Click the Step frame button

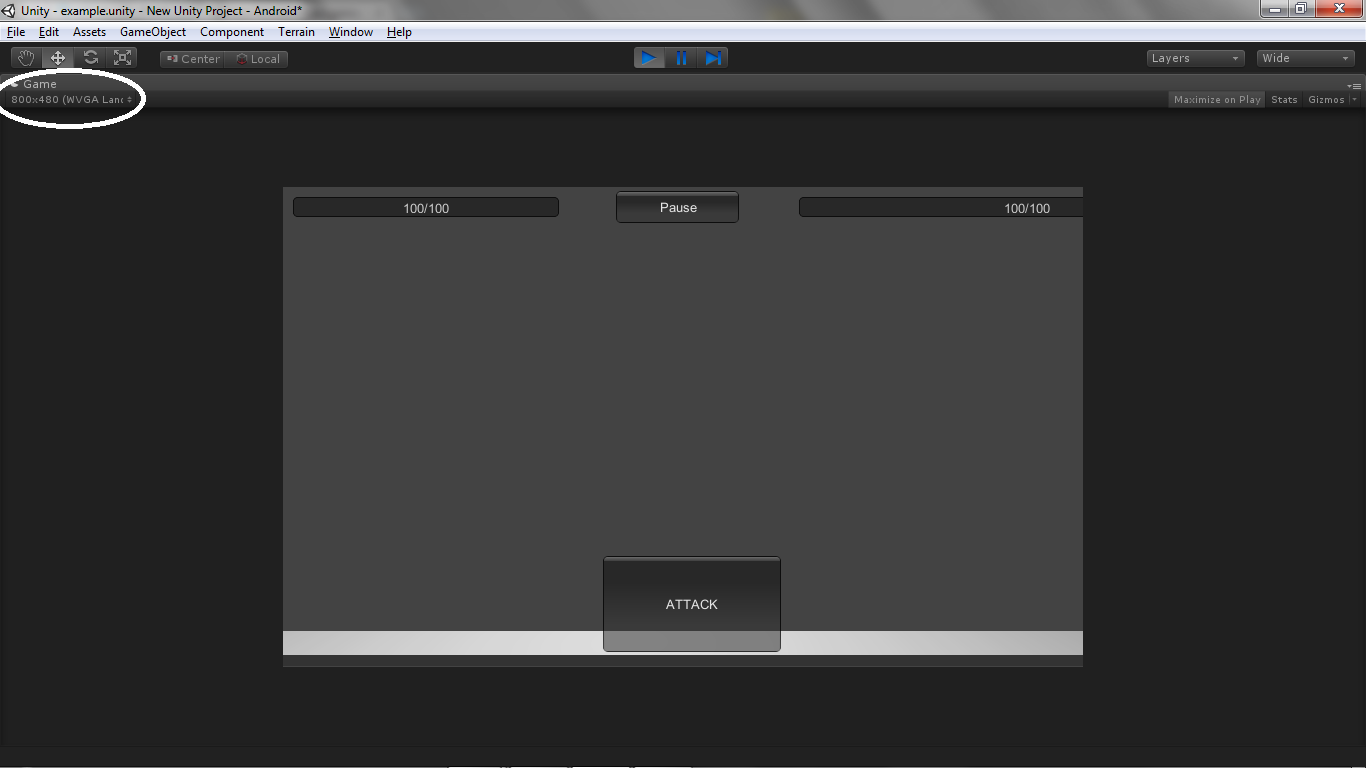click(713, 58)
